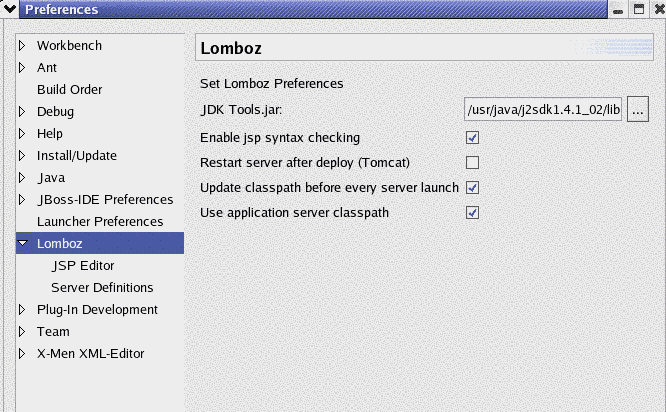Select Build Order in the tree

(69, 90)
